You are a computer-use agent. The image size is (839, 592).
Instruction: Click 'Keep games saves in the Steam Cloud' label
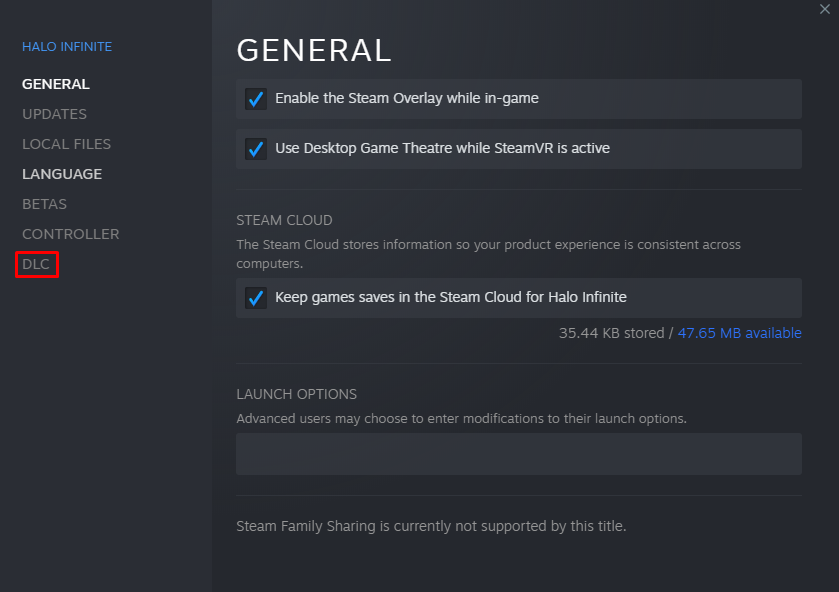point(450,297)
